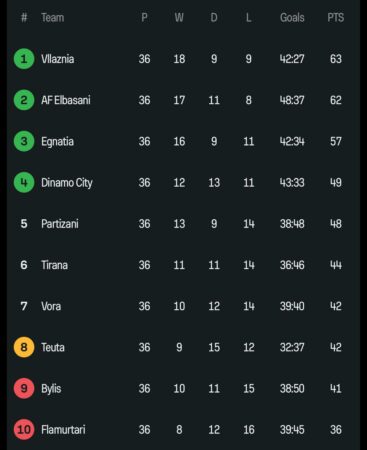Open the AF Elbasani team page
The image size is (367, 450).
tap(66, 100)
